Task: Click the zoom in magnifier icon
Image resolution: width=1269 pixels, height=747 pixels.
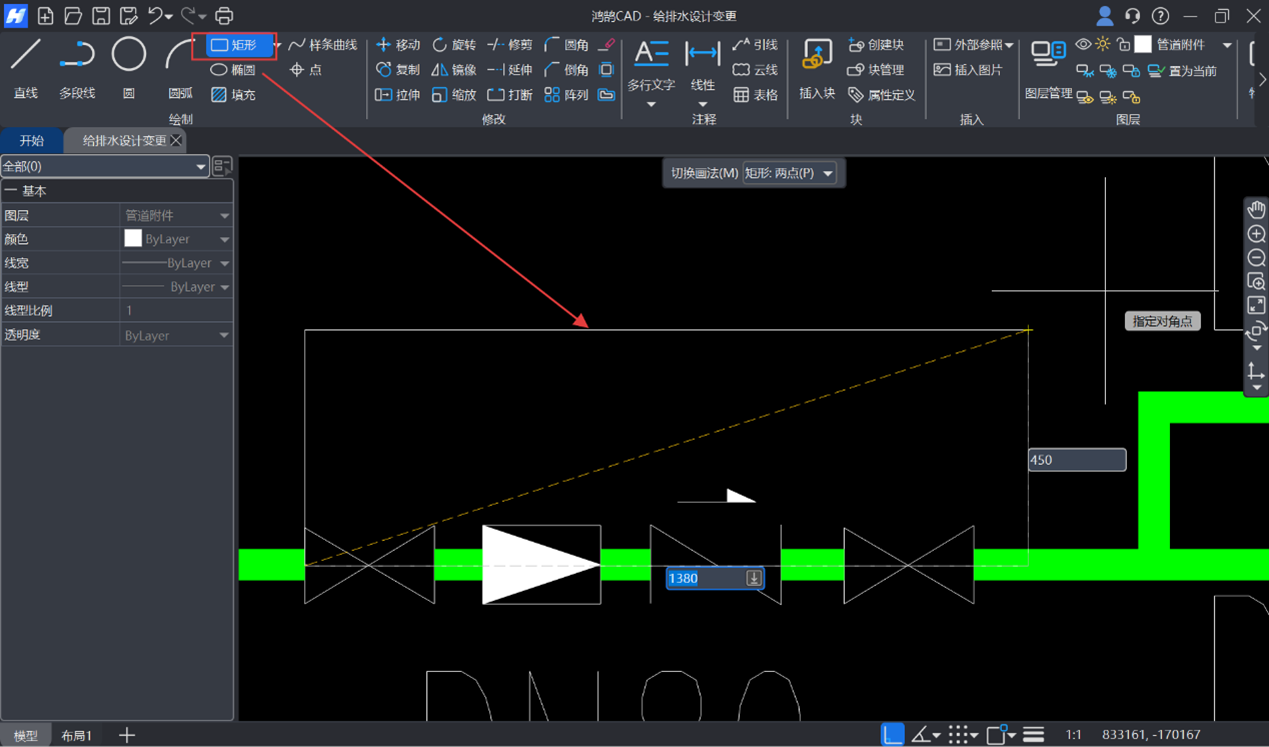Action: click(1256, 234)
